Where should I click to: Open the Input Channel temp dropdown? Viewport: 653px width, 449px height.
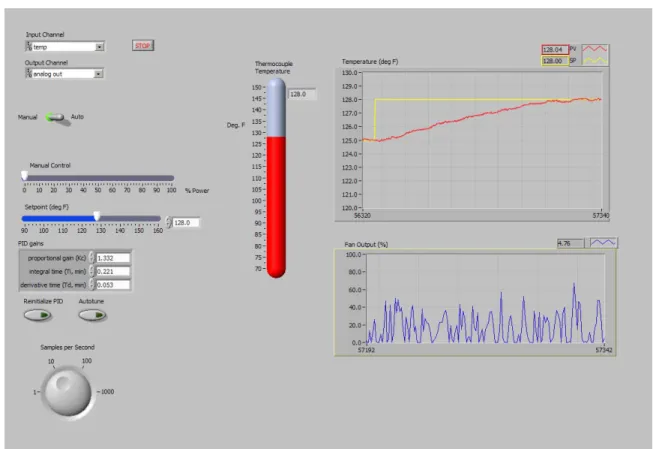tap(100, 47)
